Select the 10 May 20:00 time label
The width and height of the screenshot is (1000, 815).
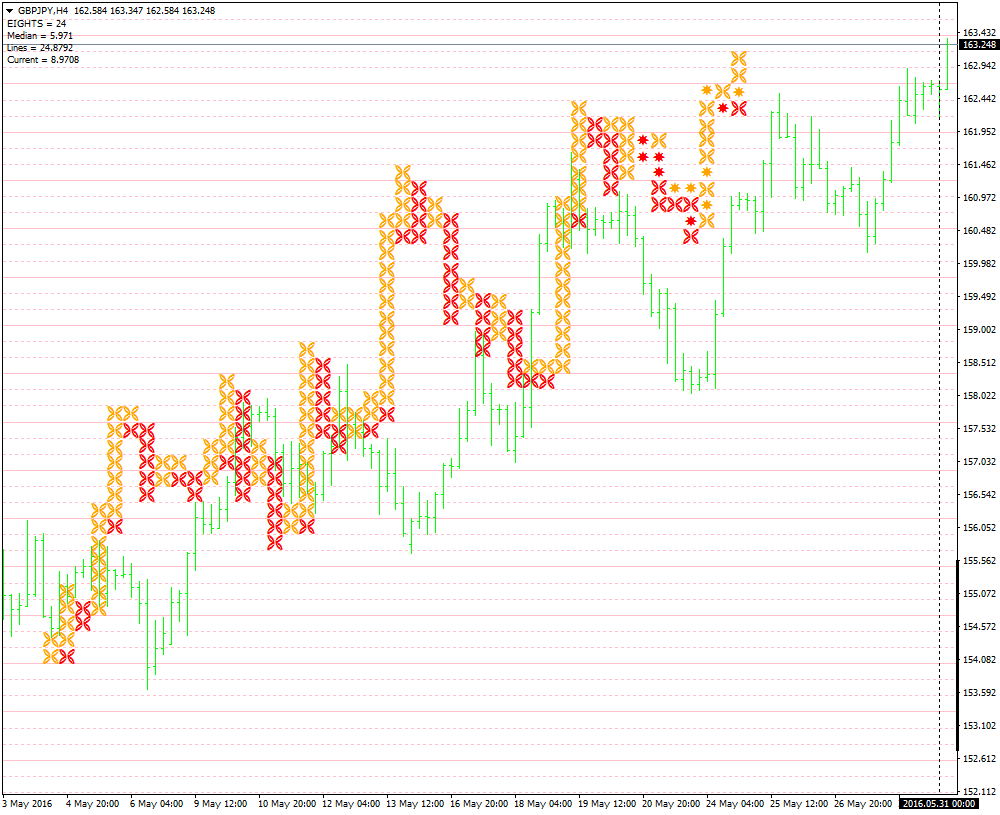click(287, 804)
